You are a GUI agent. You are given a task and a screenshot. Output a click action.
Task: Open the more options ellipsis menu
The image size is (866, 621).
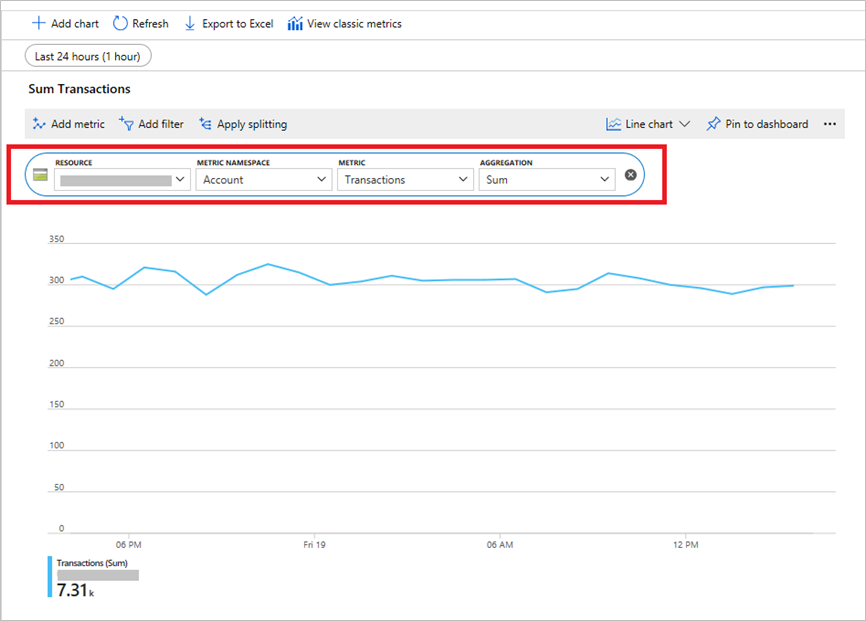click(829, 124)
